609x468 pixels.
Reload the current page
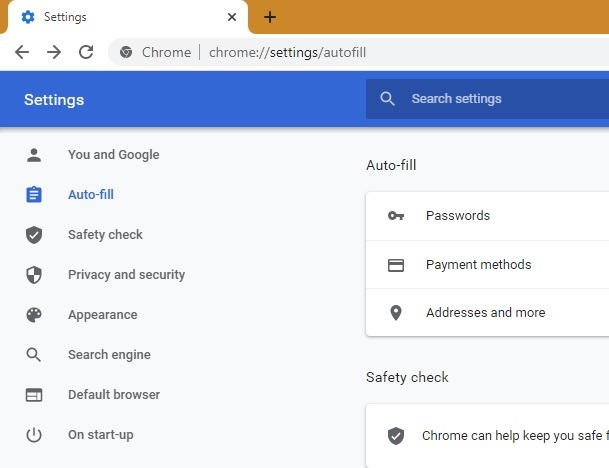click(86, 52)
